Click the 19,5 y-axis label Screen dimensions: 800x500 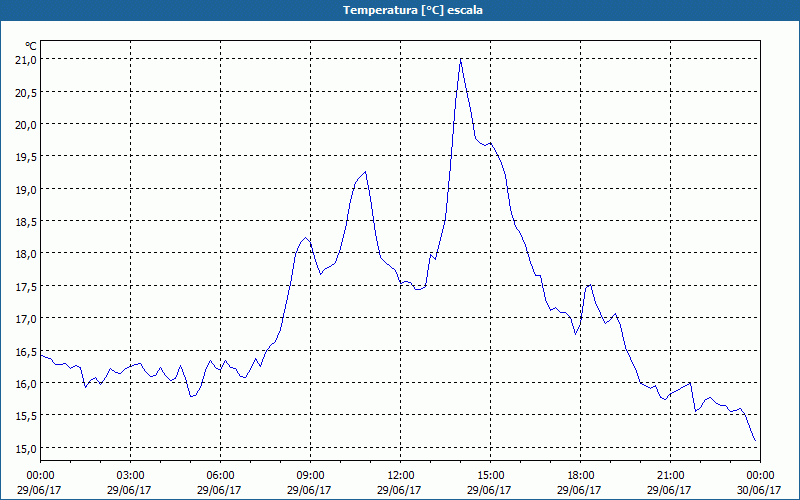tap(26, 157)
